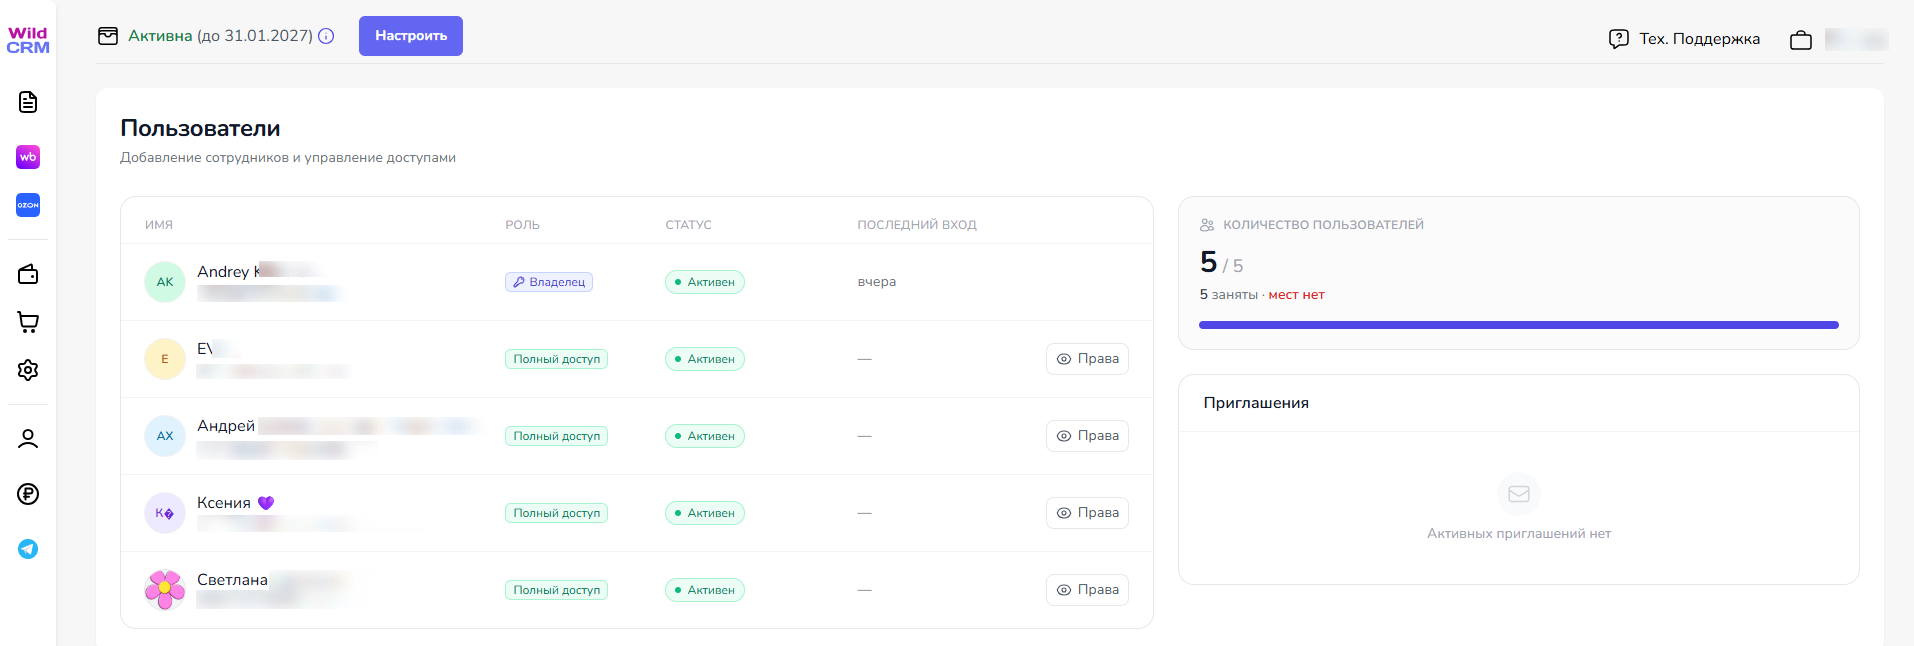Viewport: 1914px width, 646px height.
Task: Click the blurred account name in the top bar
Action: click(x=1856, y=40)
